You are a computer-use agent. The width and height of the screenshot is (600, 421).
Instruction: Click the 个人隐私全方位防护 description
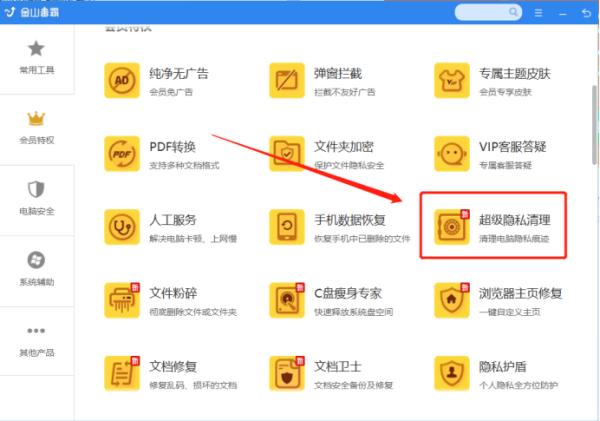[x=518, y=385]
